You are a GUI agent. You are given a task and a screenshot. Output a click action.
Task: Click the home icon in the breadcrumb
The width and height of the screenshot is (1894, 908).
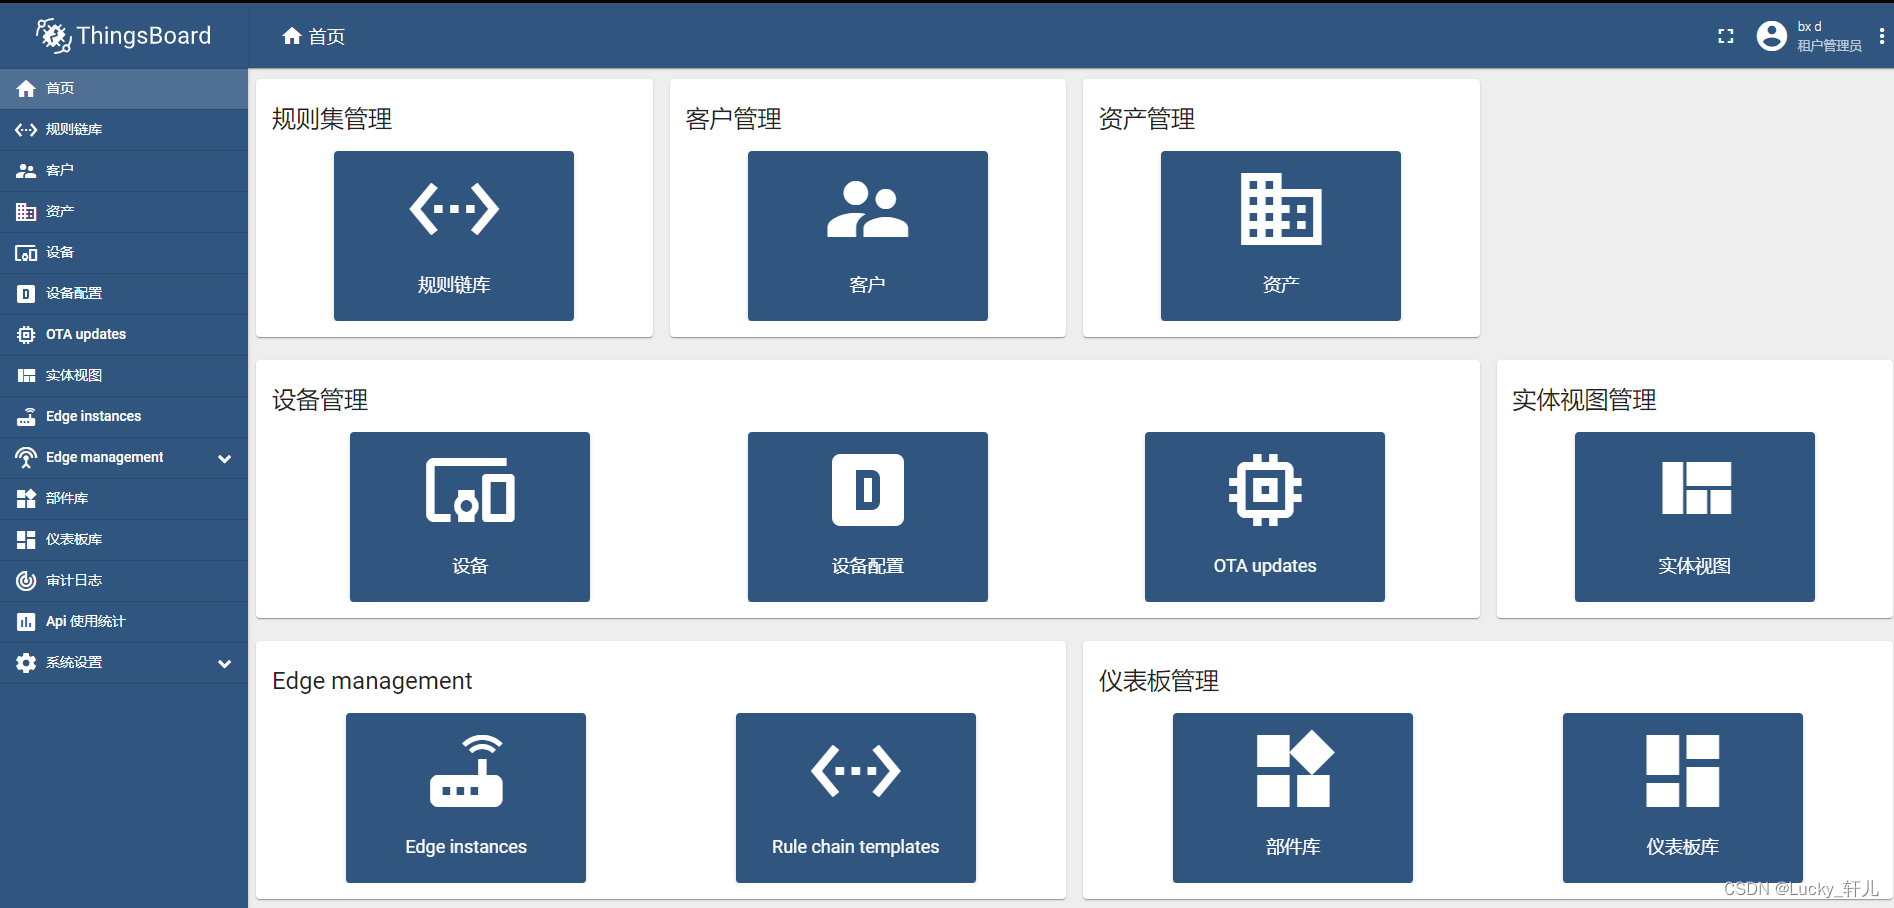pyautogui.click(x=292, y=36)
